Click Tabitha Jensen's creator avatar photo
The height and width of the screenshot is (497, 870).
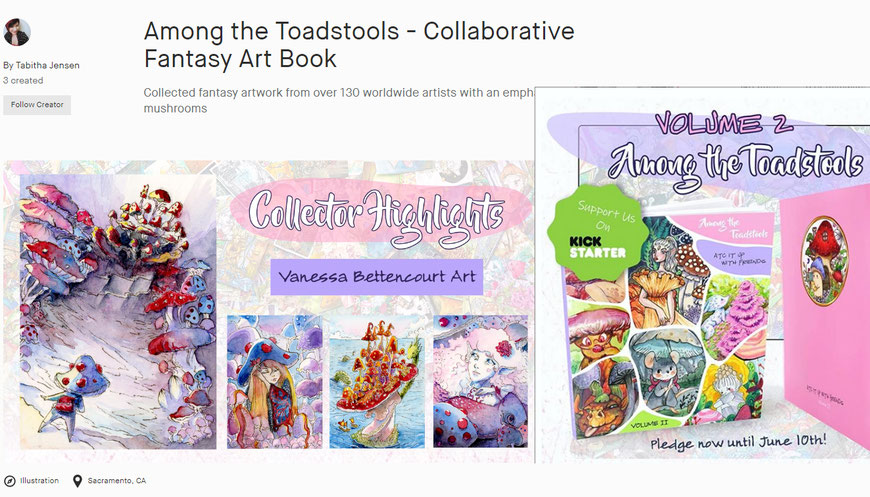point(17,32)
